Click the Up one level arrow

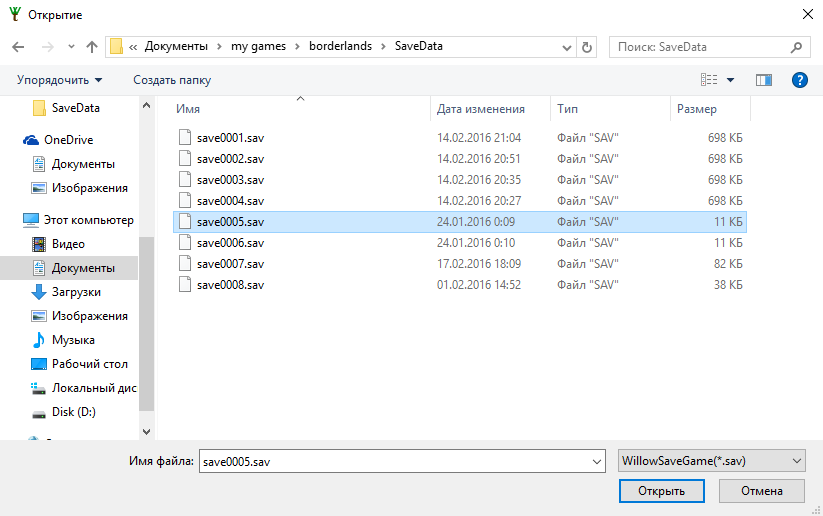[92, 47]
